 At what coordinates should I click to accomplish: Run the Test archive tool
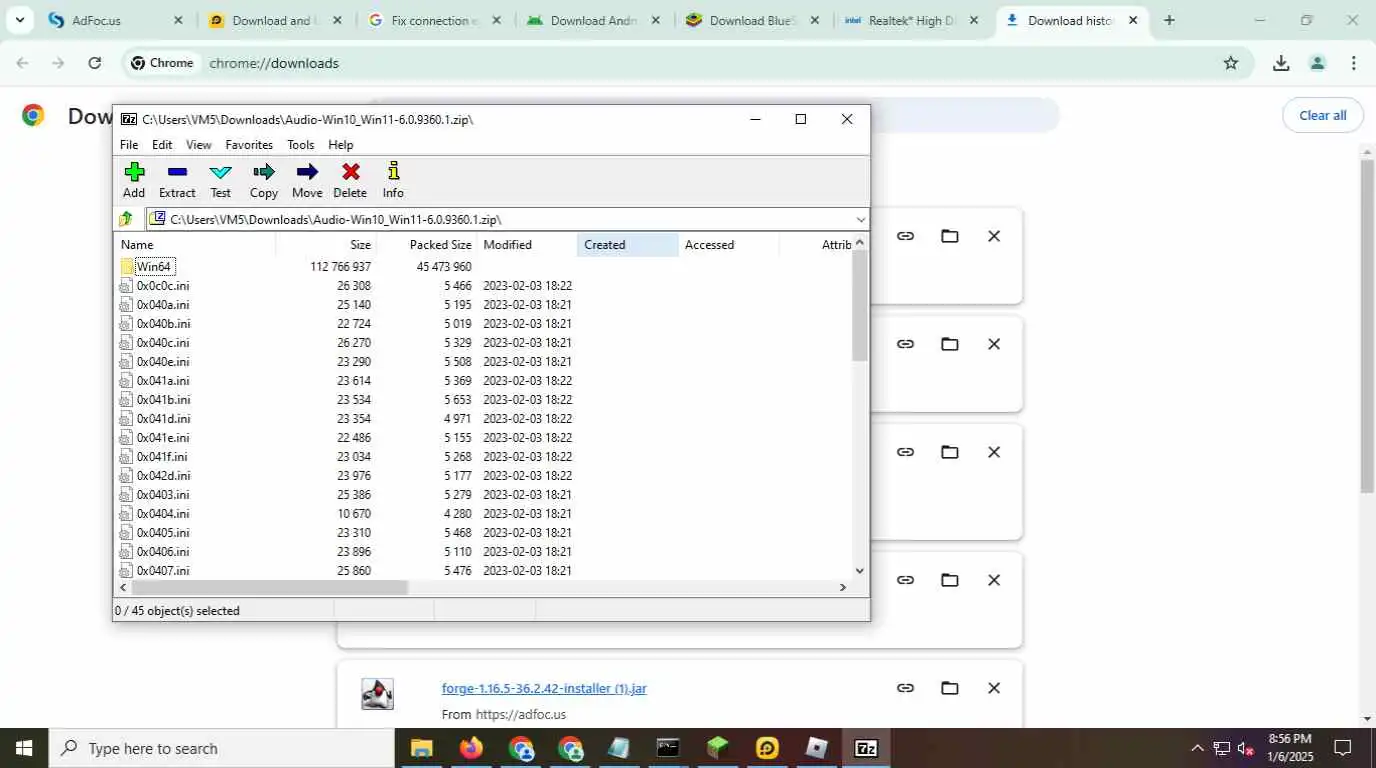(221, 180)
